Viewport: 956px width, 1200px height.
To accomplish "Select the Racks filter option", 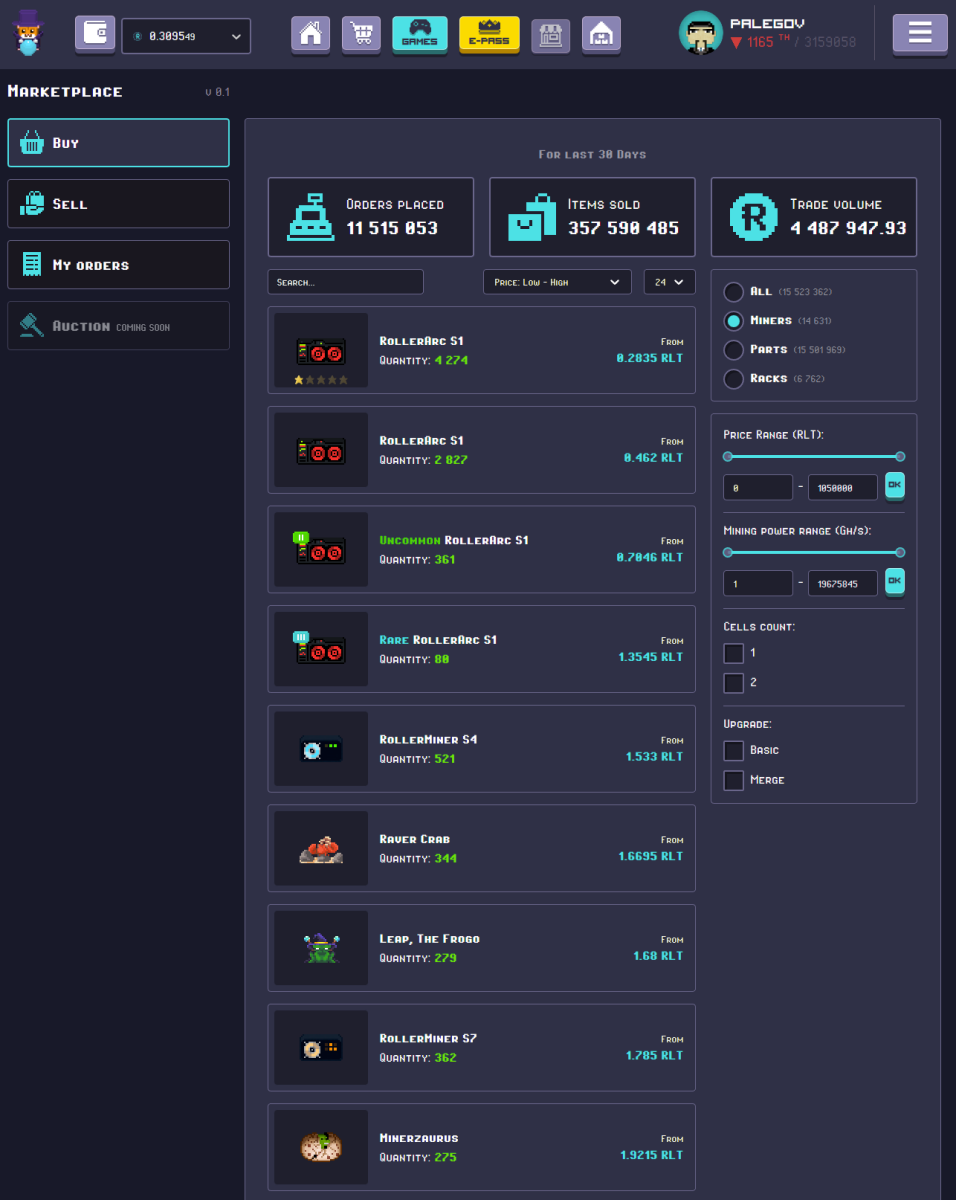I will [732, 378].
